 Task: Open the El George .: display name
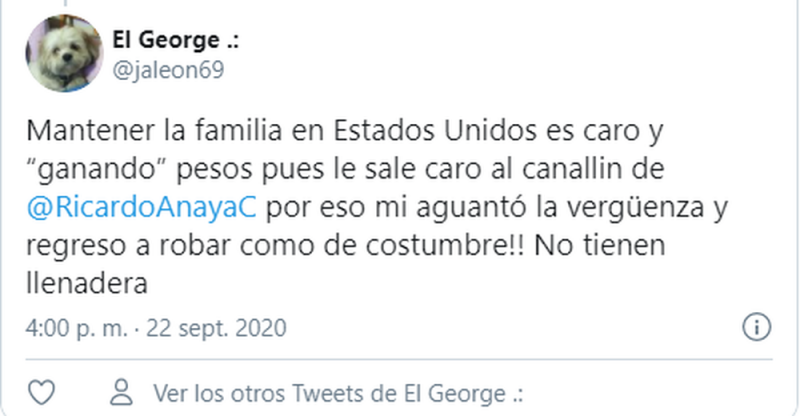pyautogui.click(x=175, y=40)
